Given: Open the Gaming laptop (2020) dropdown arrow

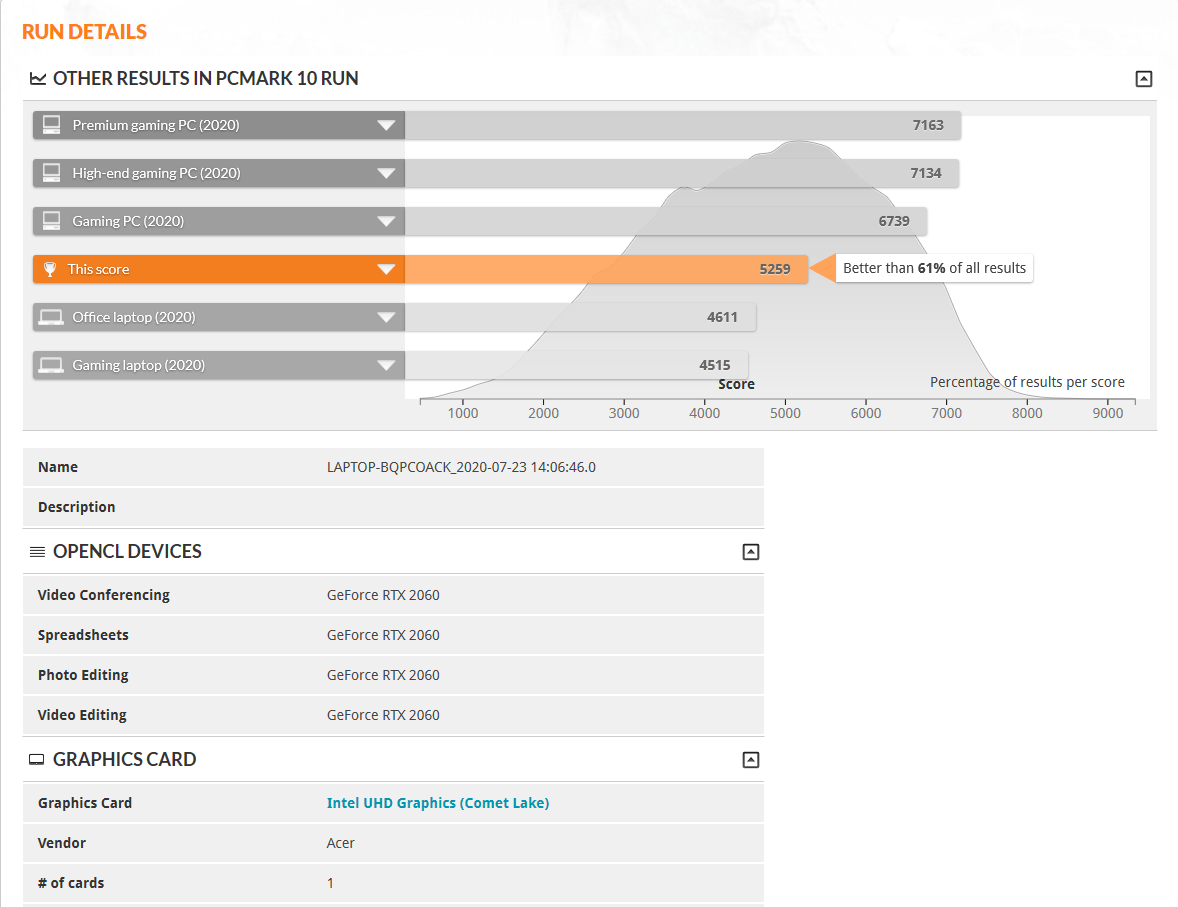Looking at the screenshot, I should tap(386, 365).
